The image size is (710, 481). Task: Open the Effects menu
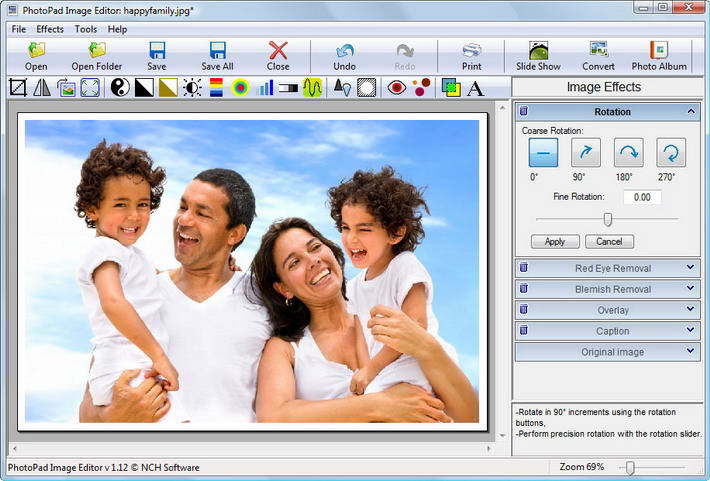click(50, 29)
